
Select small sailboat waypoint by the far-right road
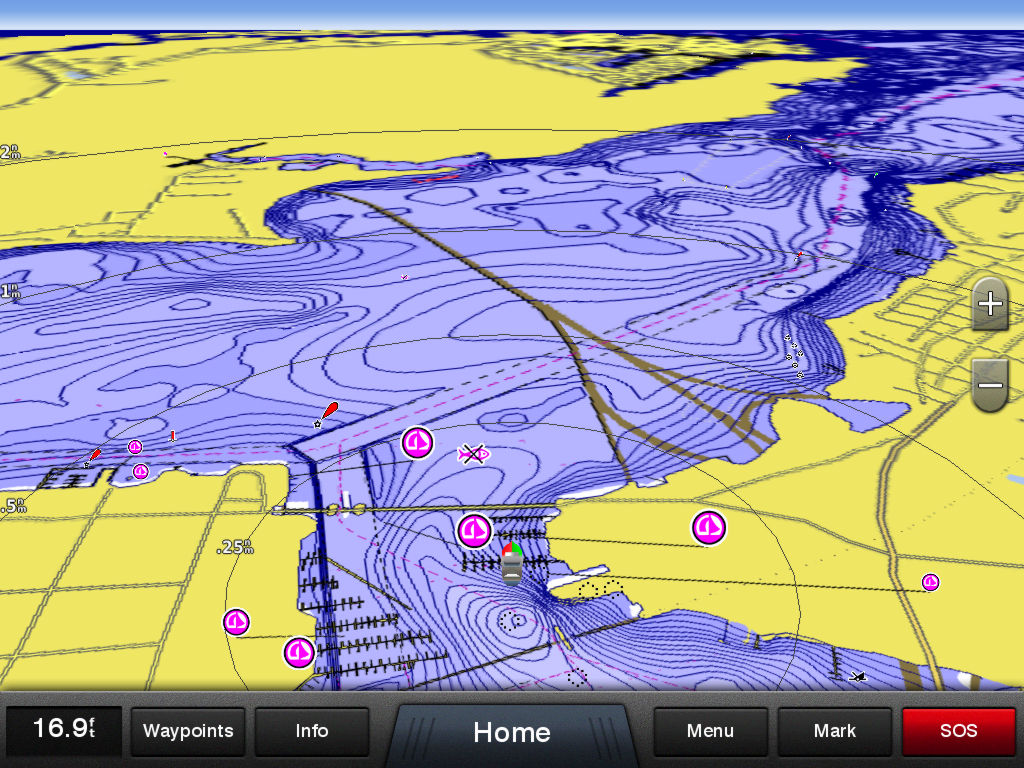tap(931, 582)
